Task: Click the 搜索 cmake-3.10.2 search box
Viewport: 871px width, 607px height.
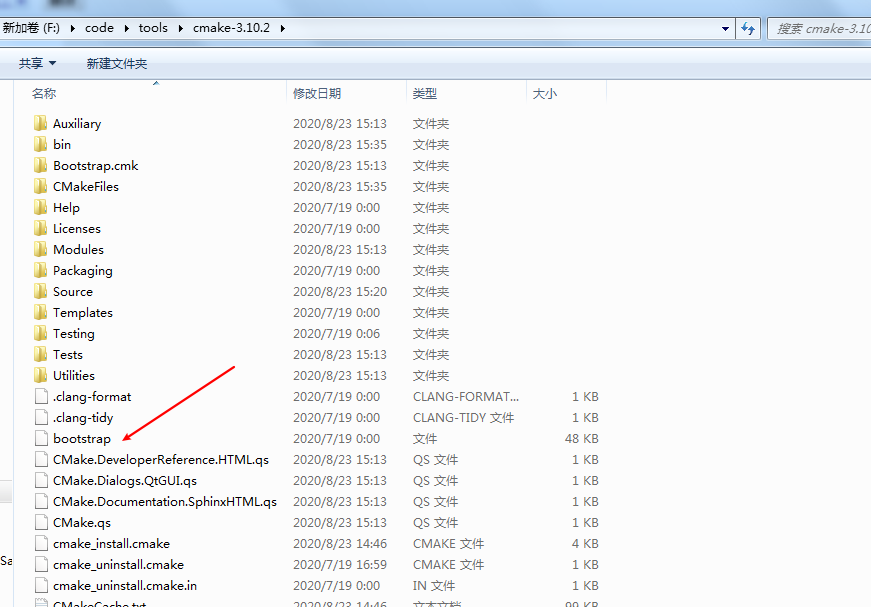Action: 819,28
